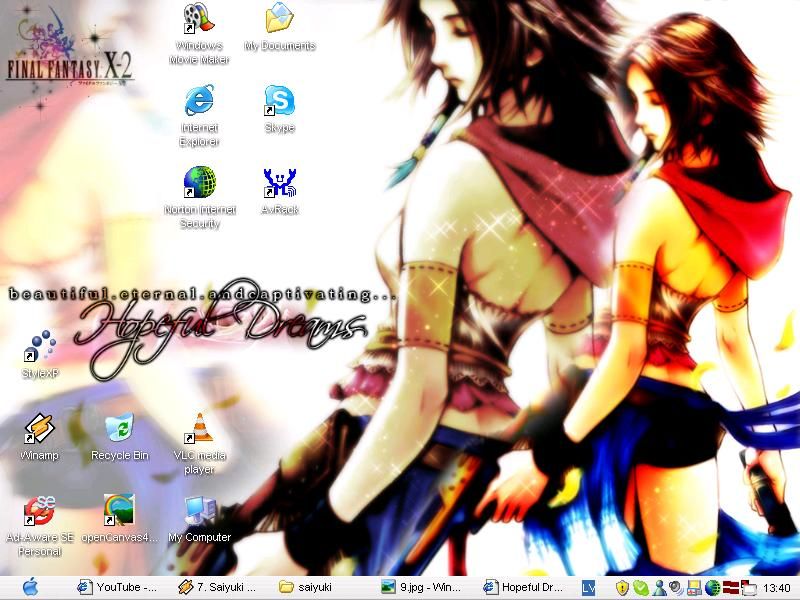The height and width of the screenshot is (600, 800).
Task: Select the VLC media player shortcut
Action: (x=199, y=443)
